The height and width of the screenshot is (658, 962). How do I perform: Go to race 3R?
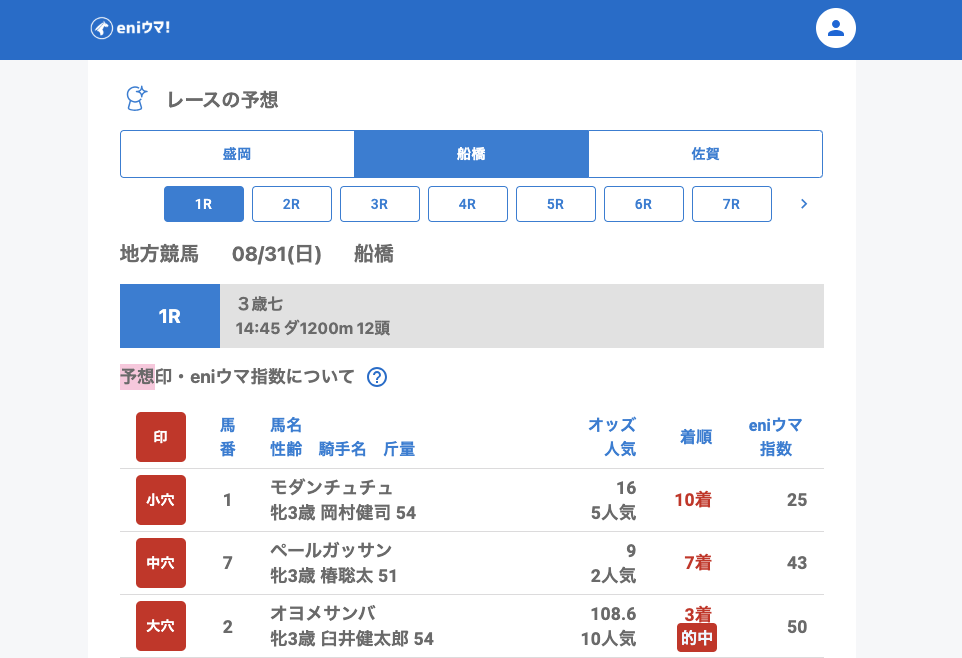pos(380,204)
